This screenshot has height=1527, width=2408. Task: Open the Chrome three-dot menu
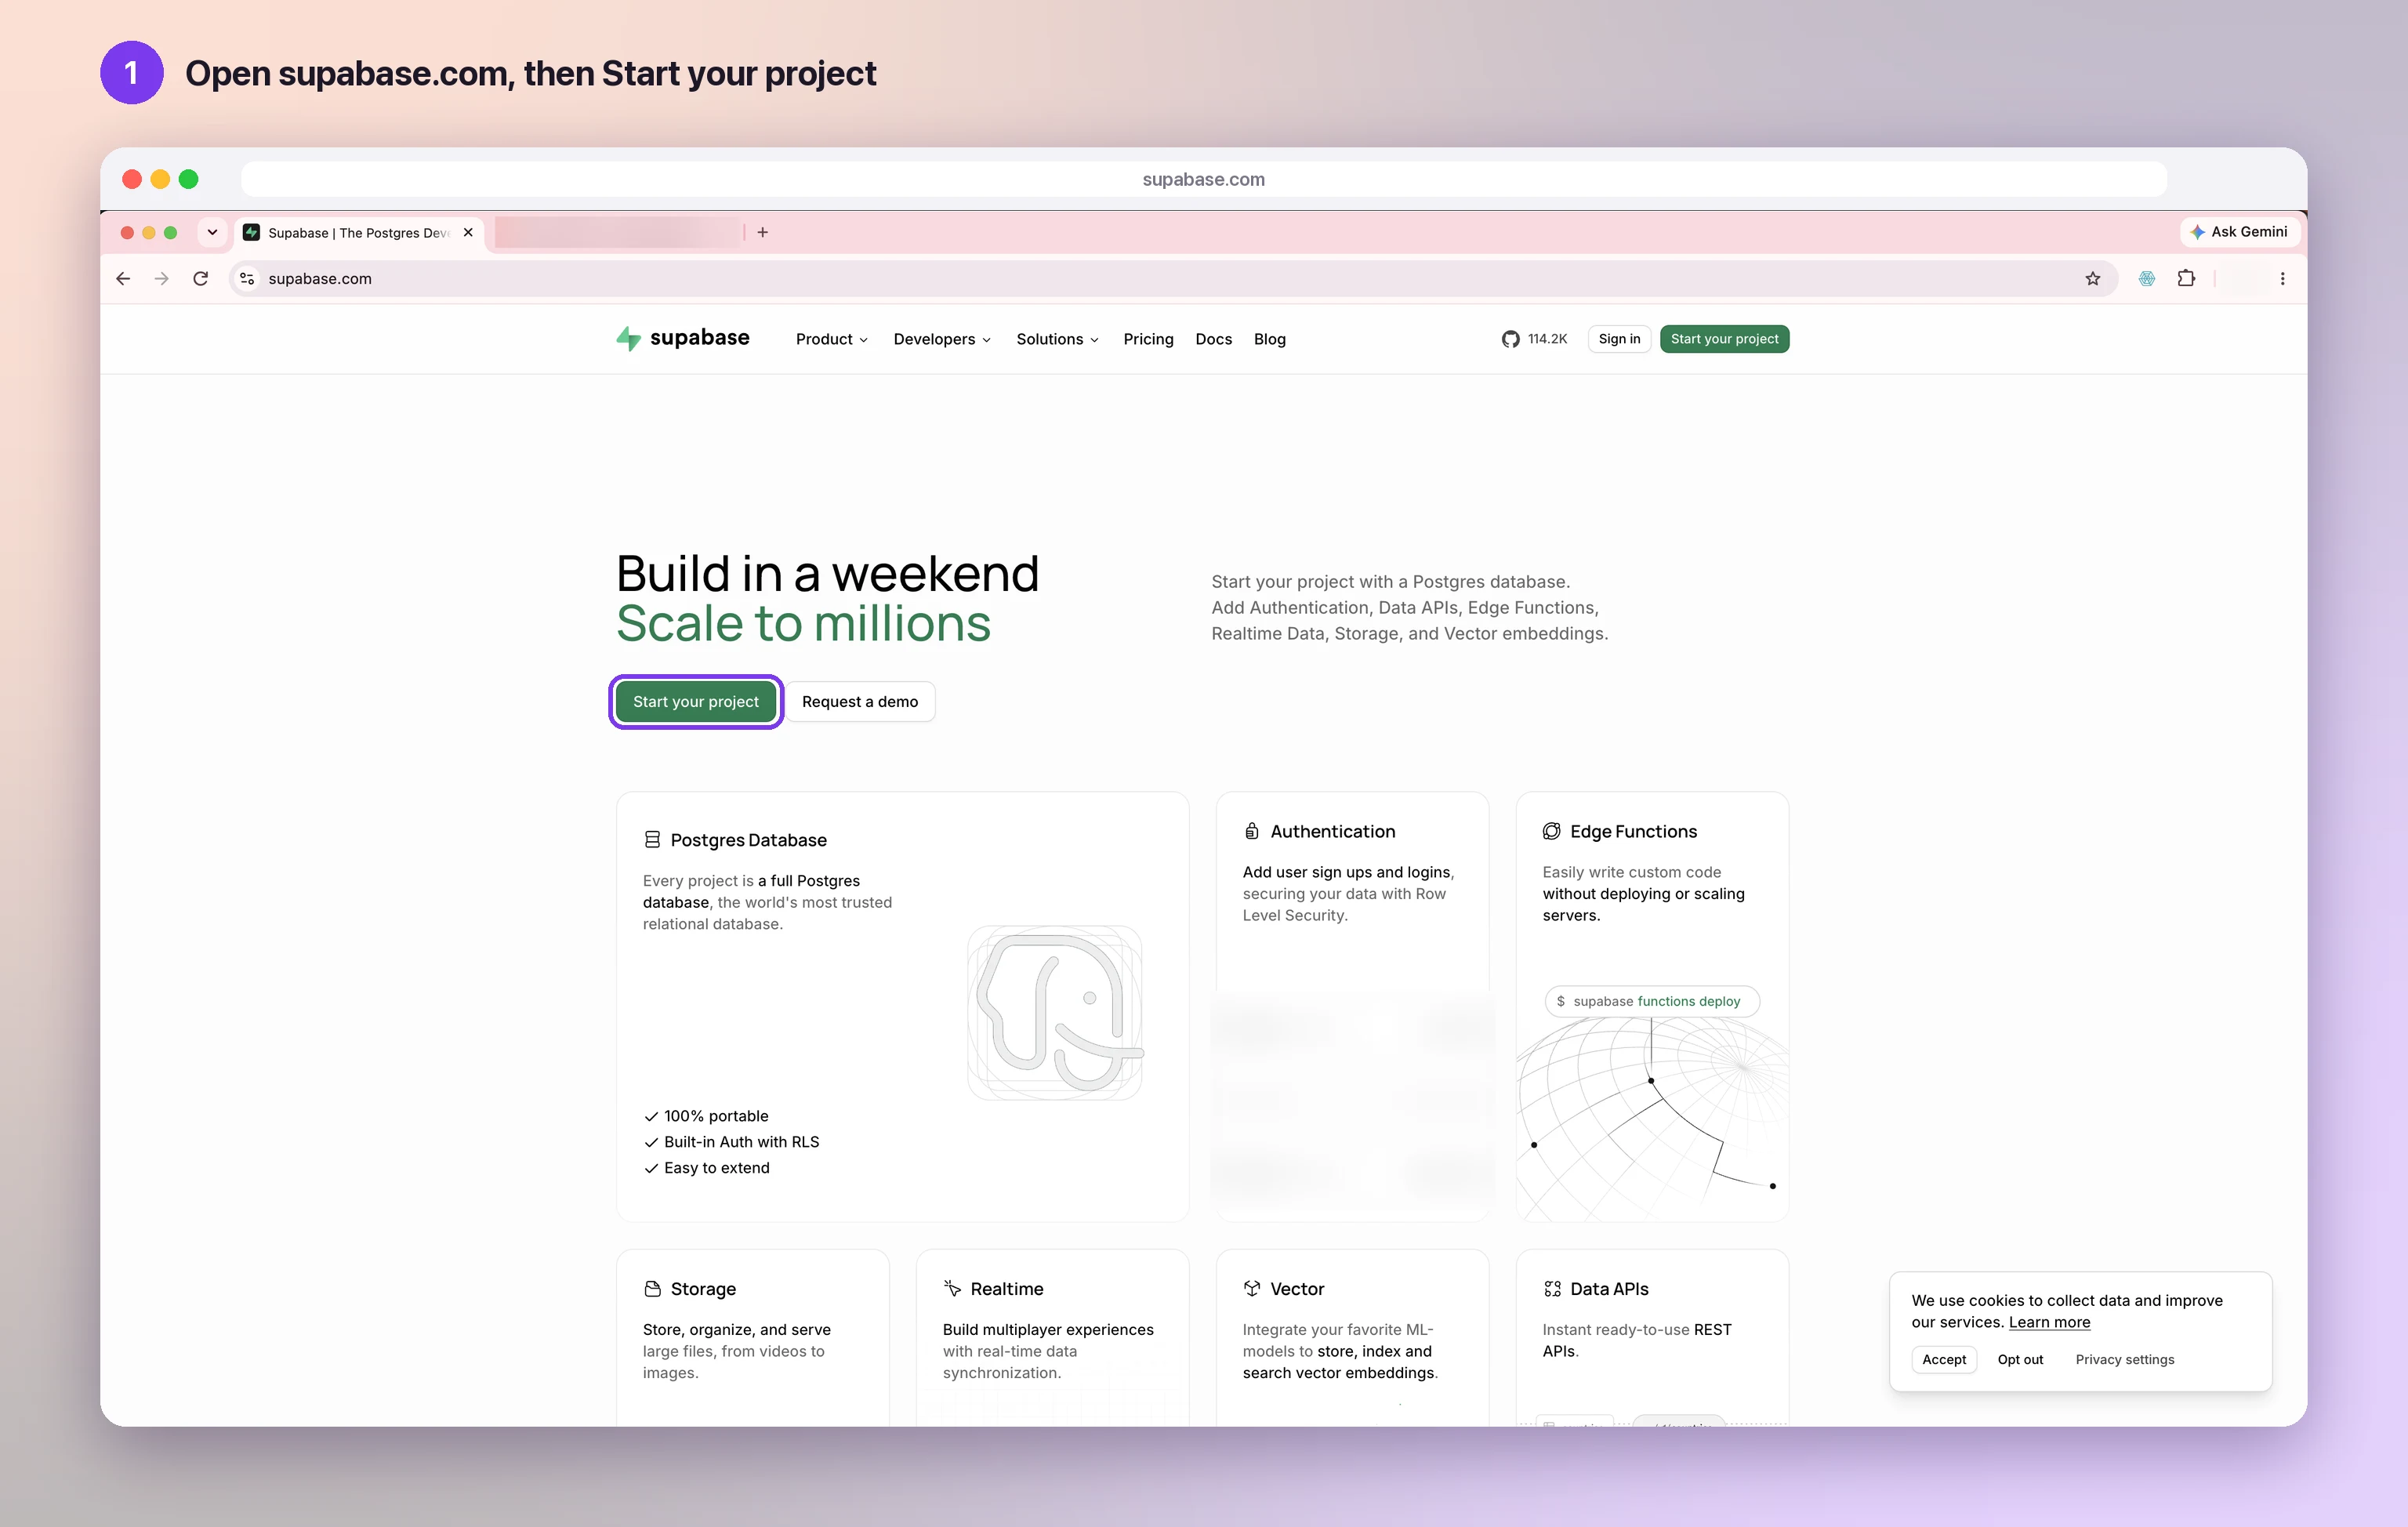(2282, 279)
